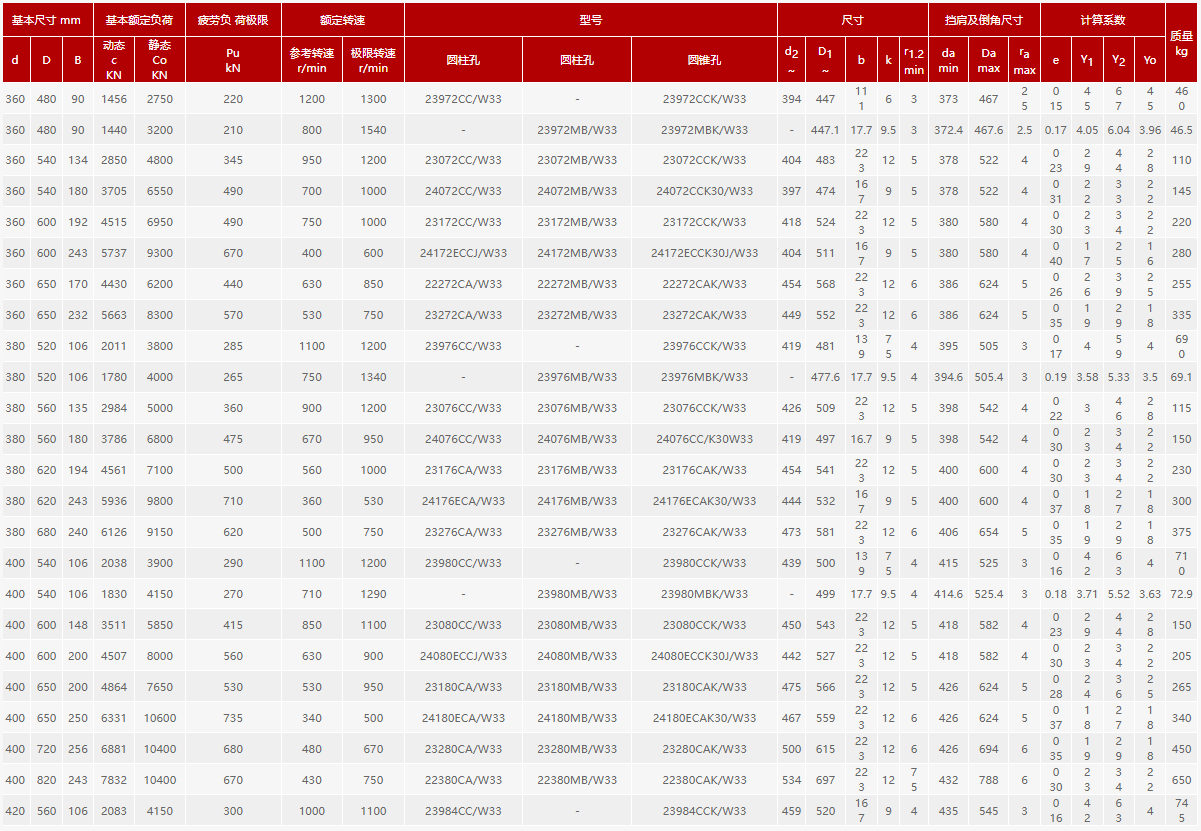
Task: Open model 24176ECAK30/W33
Action: [x=704, y=501]
